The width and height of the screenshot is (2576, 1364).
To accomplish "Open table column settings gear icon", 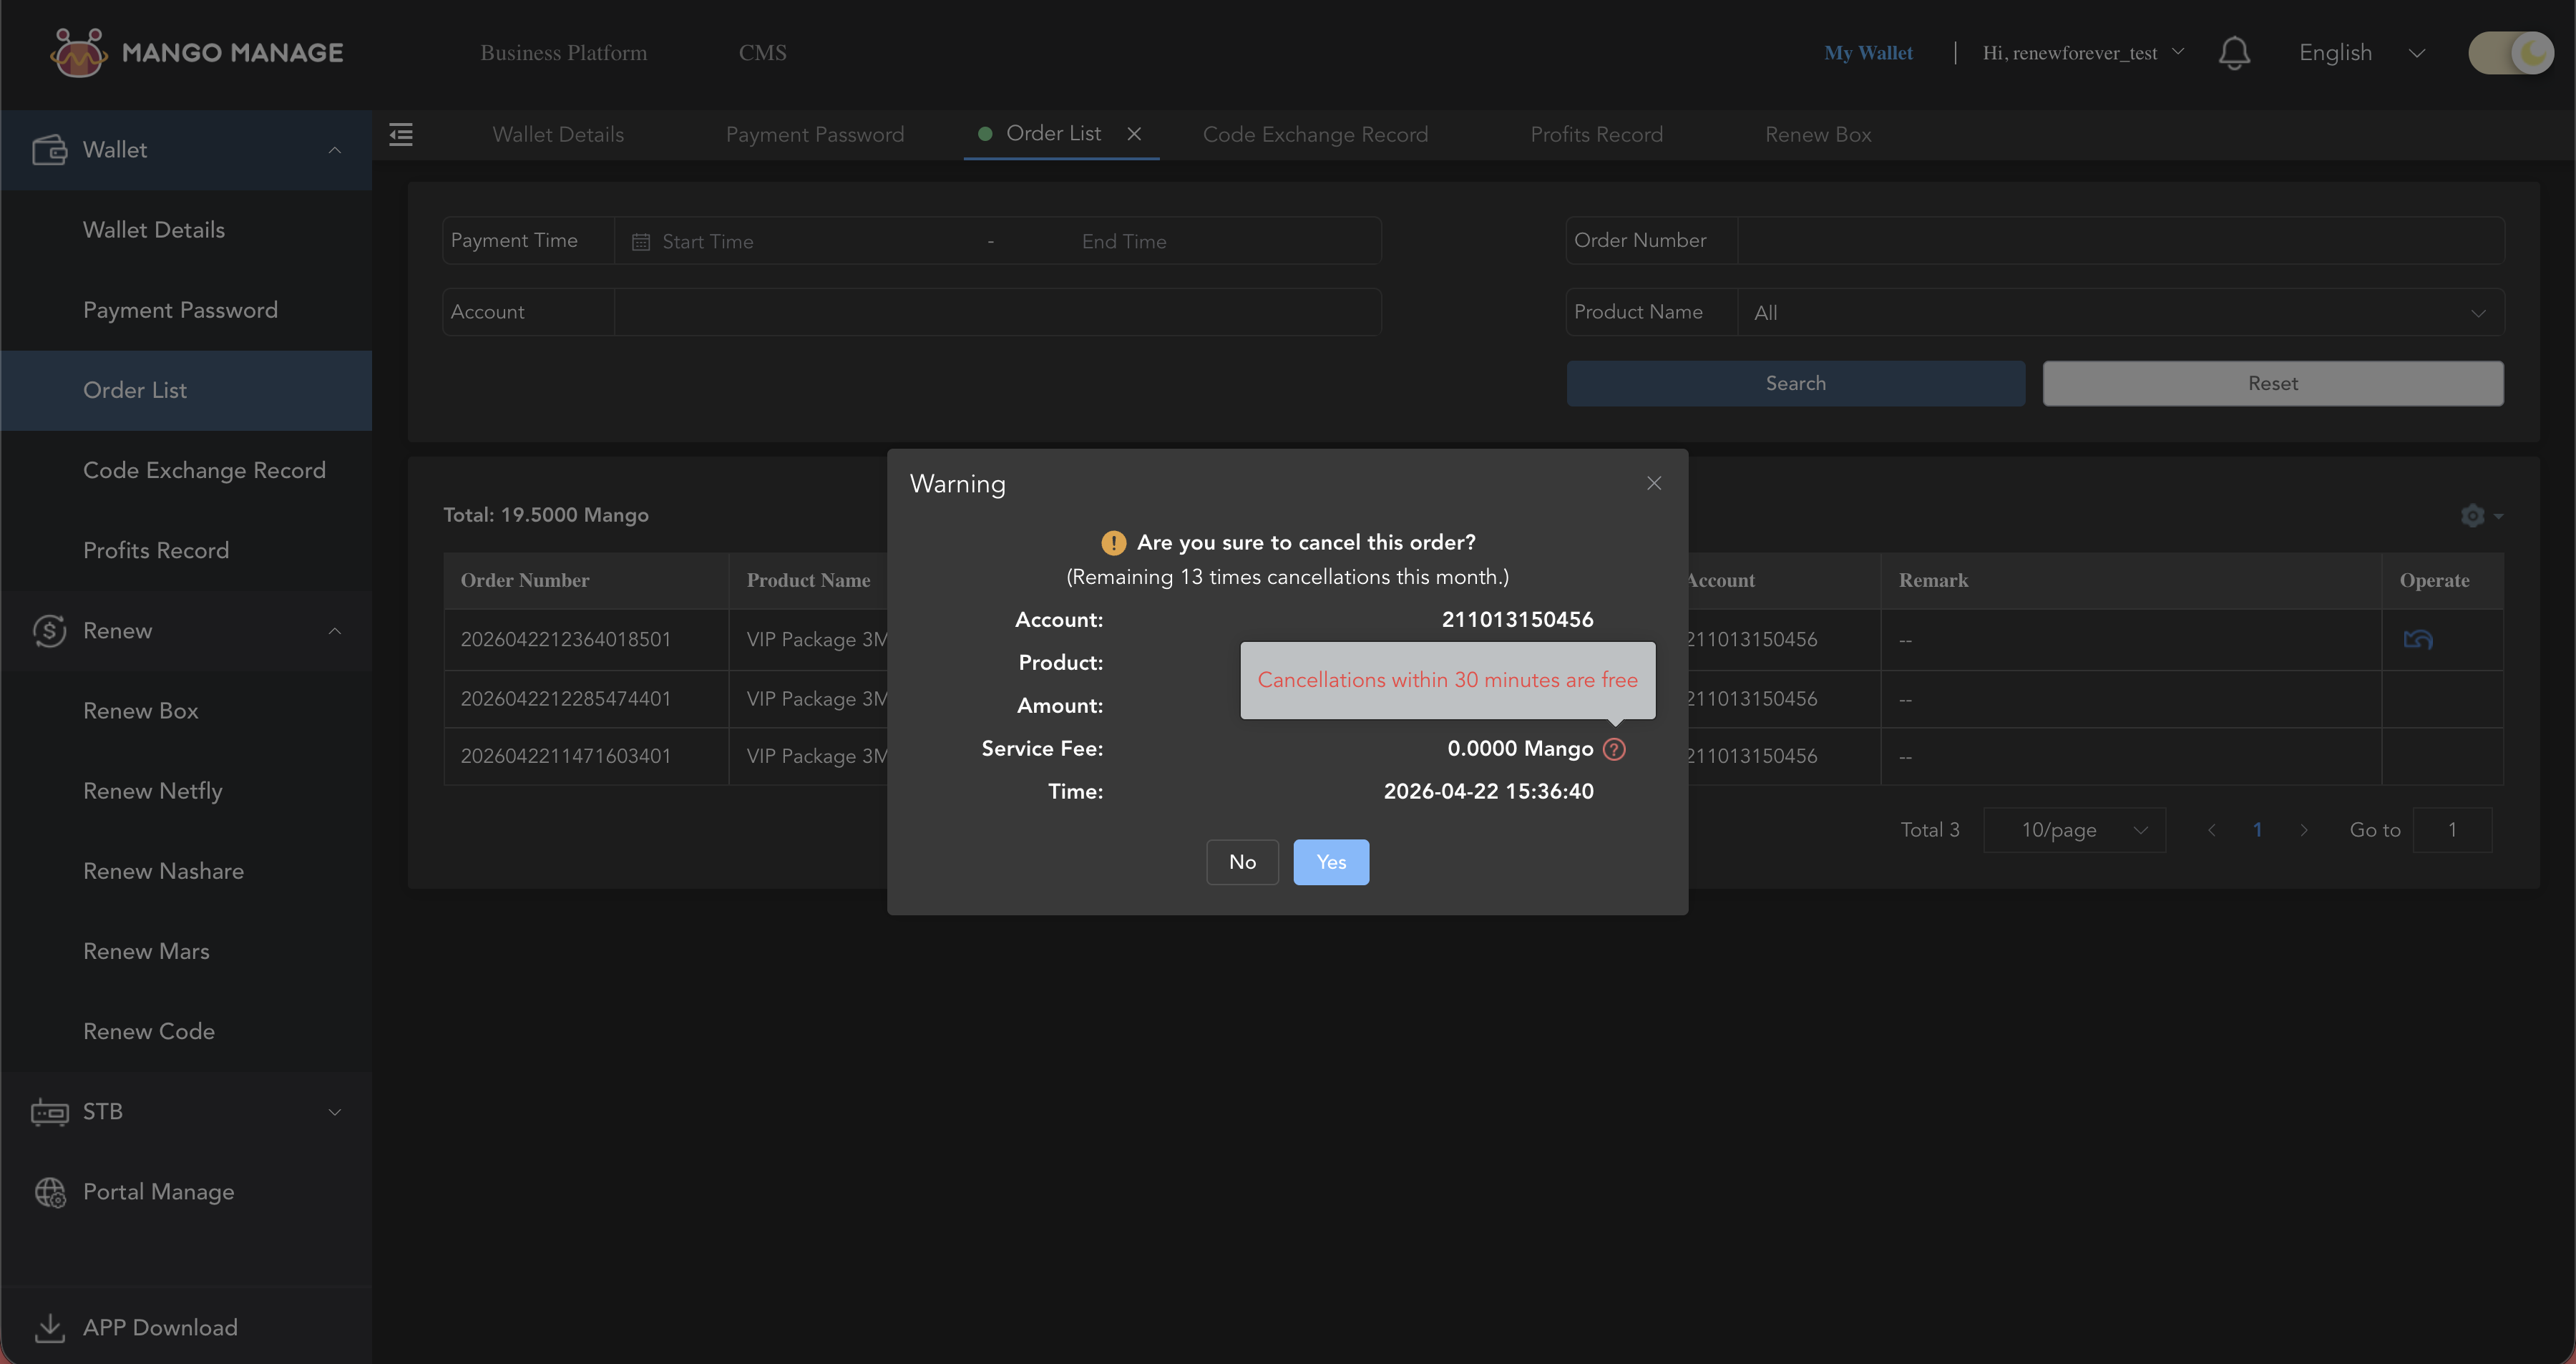I will coord(2474,516).
